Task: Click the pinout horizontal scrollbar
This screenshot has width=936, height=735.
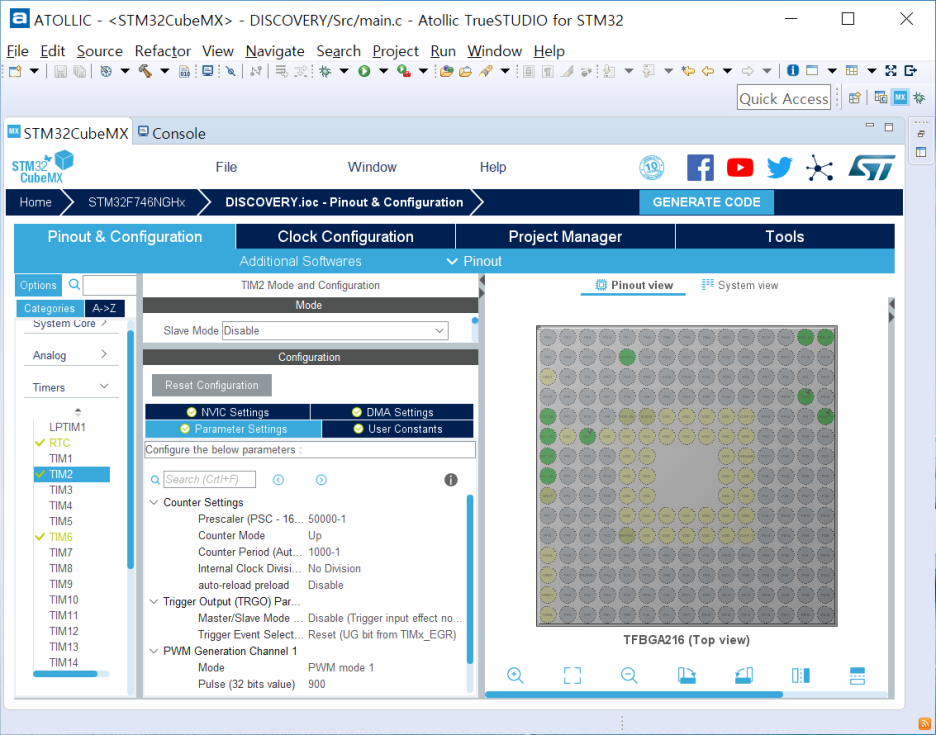Action: (634, 694)
